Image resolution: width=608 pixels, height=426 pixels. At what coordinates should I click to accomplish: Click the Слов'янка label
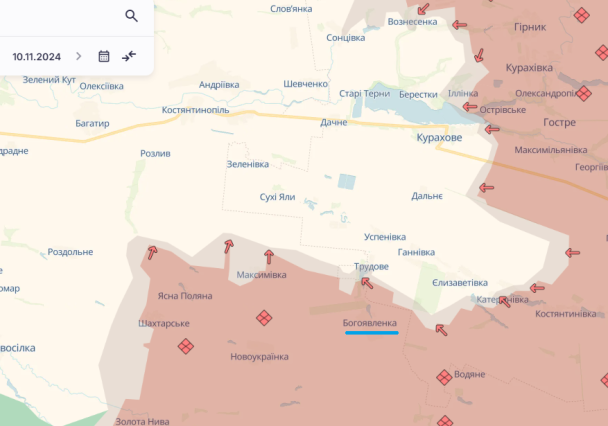point(291,9)
